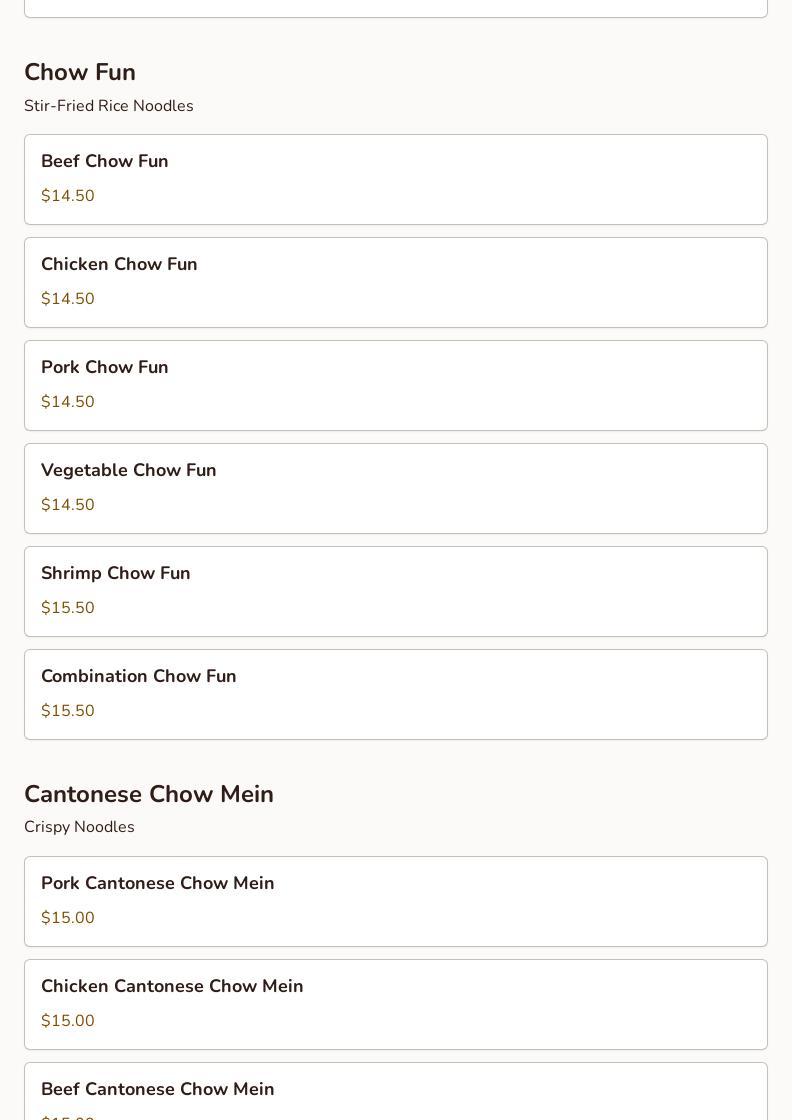
Task: Click the Shrimp Chow Fun card
Action: 396,591
